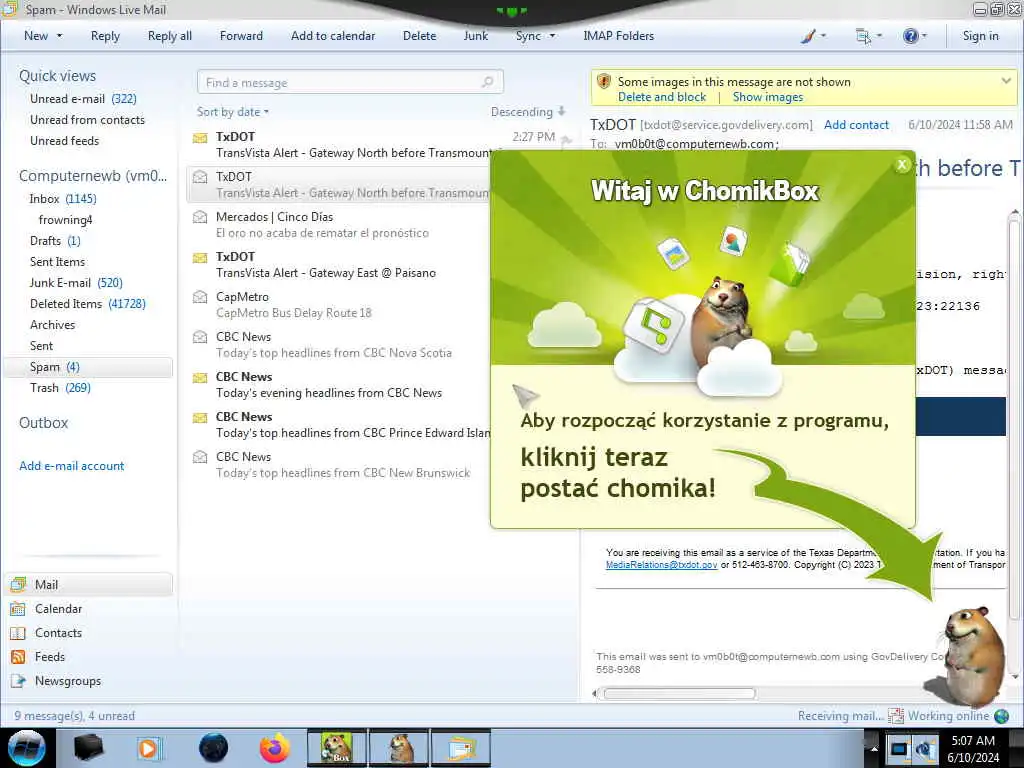
Task: Open the Windows Live Mail taskbar button
Action: pos(460,748)
